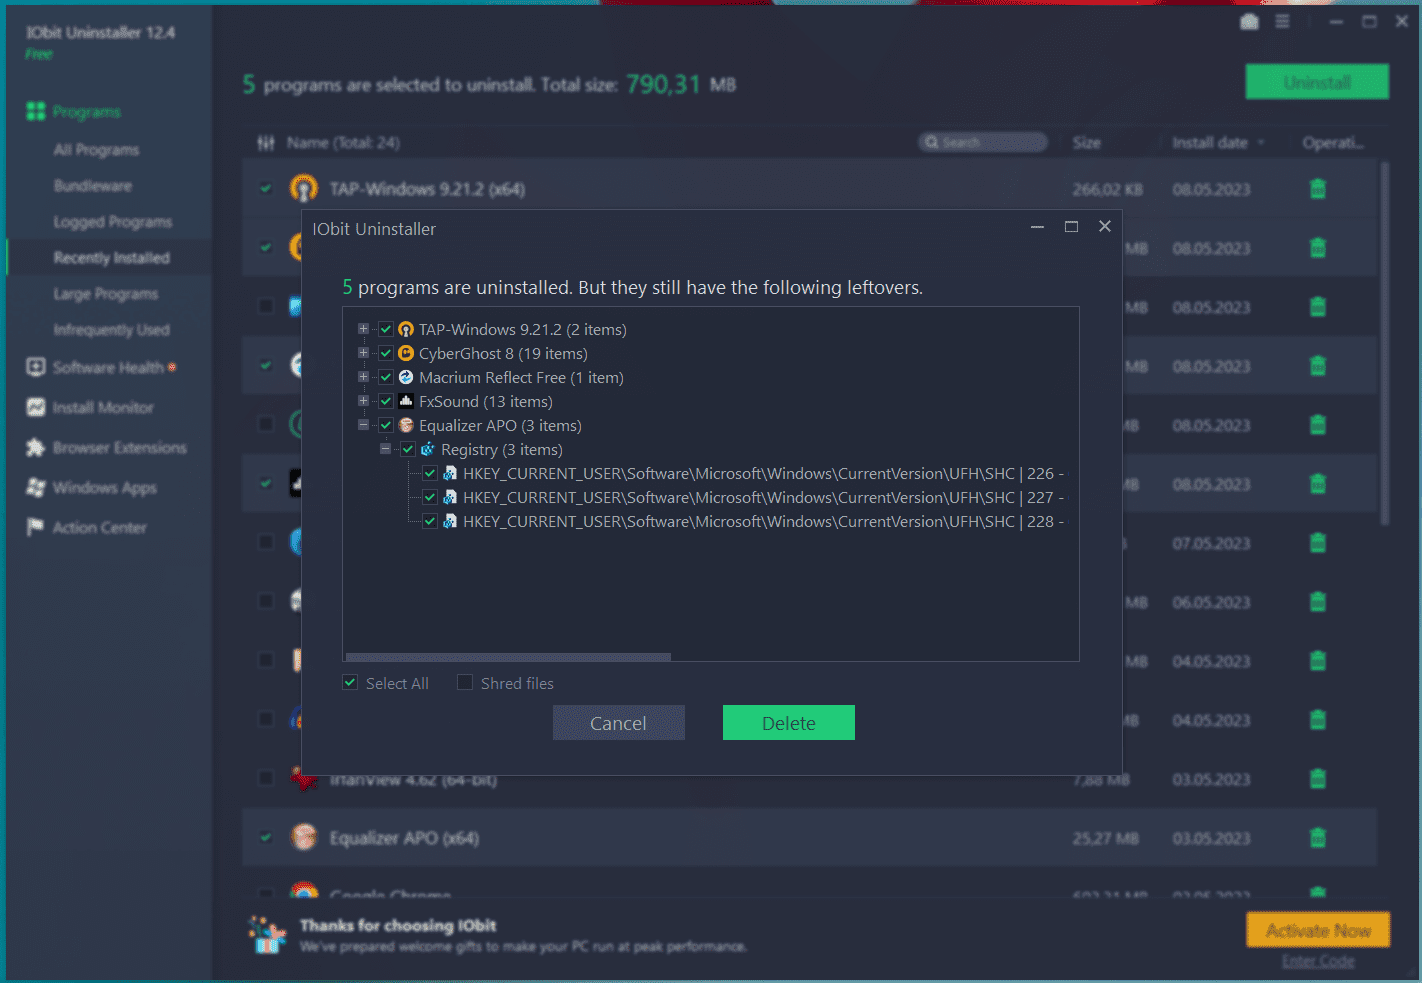Click the Browser Extensions puzzle icon
The width and height of the screenshot is (1422, 983).
click(x=36, y=447)
